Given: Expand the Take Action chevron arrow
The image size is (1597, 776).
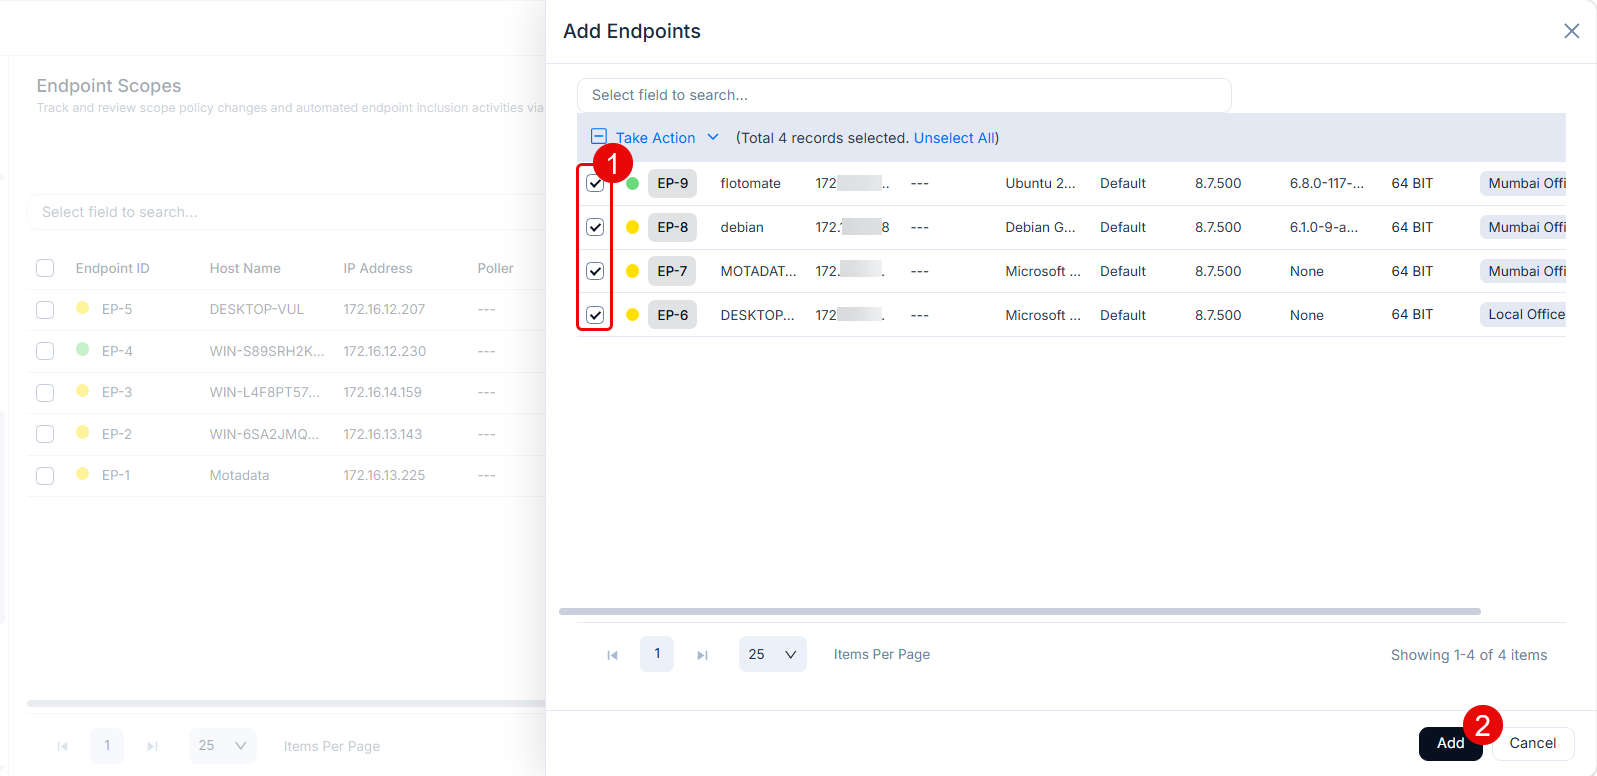Looking at the screenshot, I should (x=713, y=137).
